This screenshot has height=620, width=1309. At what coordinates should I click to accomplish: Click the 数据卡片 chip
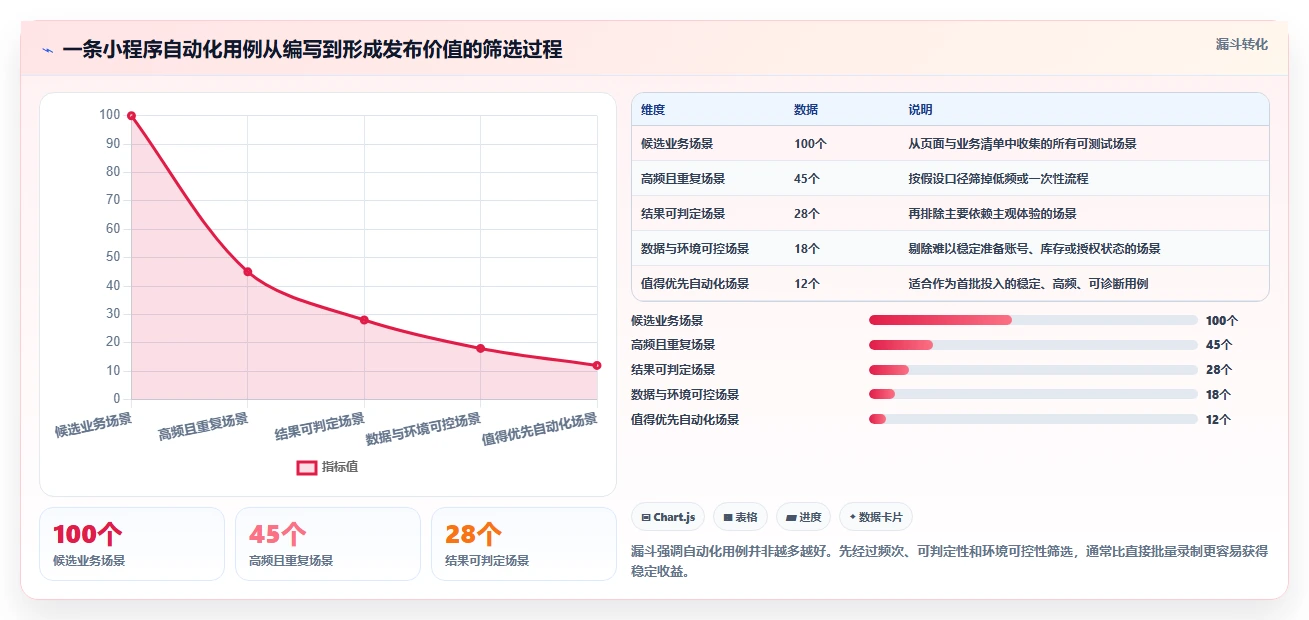pyautogui.click(x=876, y=517)
